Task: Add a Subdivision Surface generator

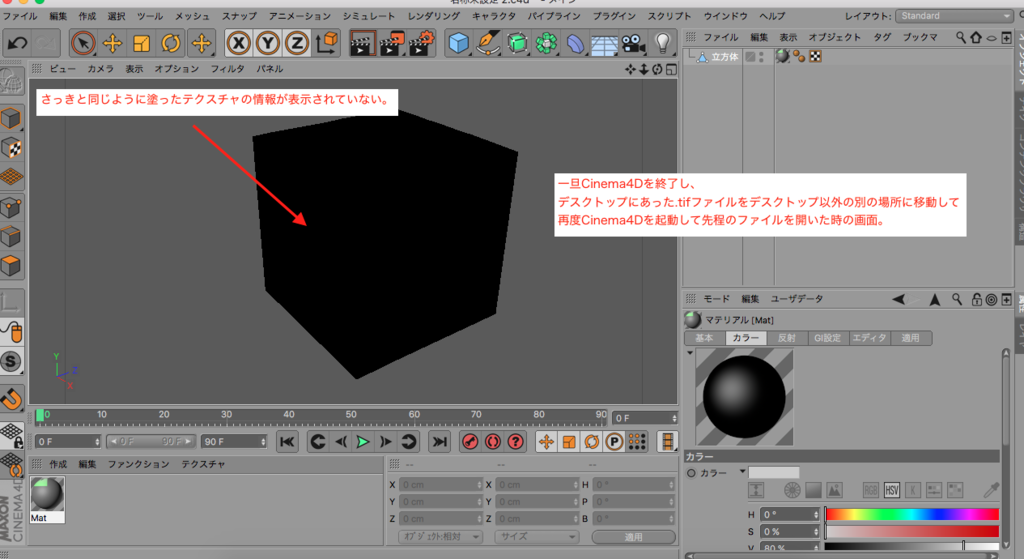Action: click(x=517, y=44)
